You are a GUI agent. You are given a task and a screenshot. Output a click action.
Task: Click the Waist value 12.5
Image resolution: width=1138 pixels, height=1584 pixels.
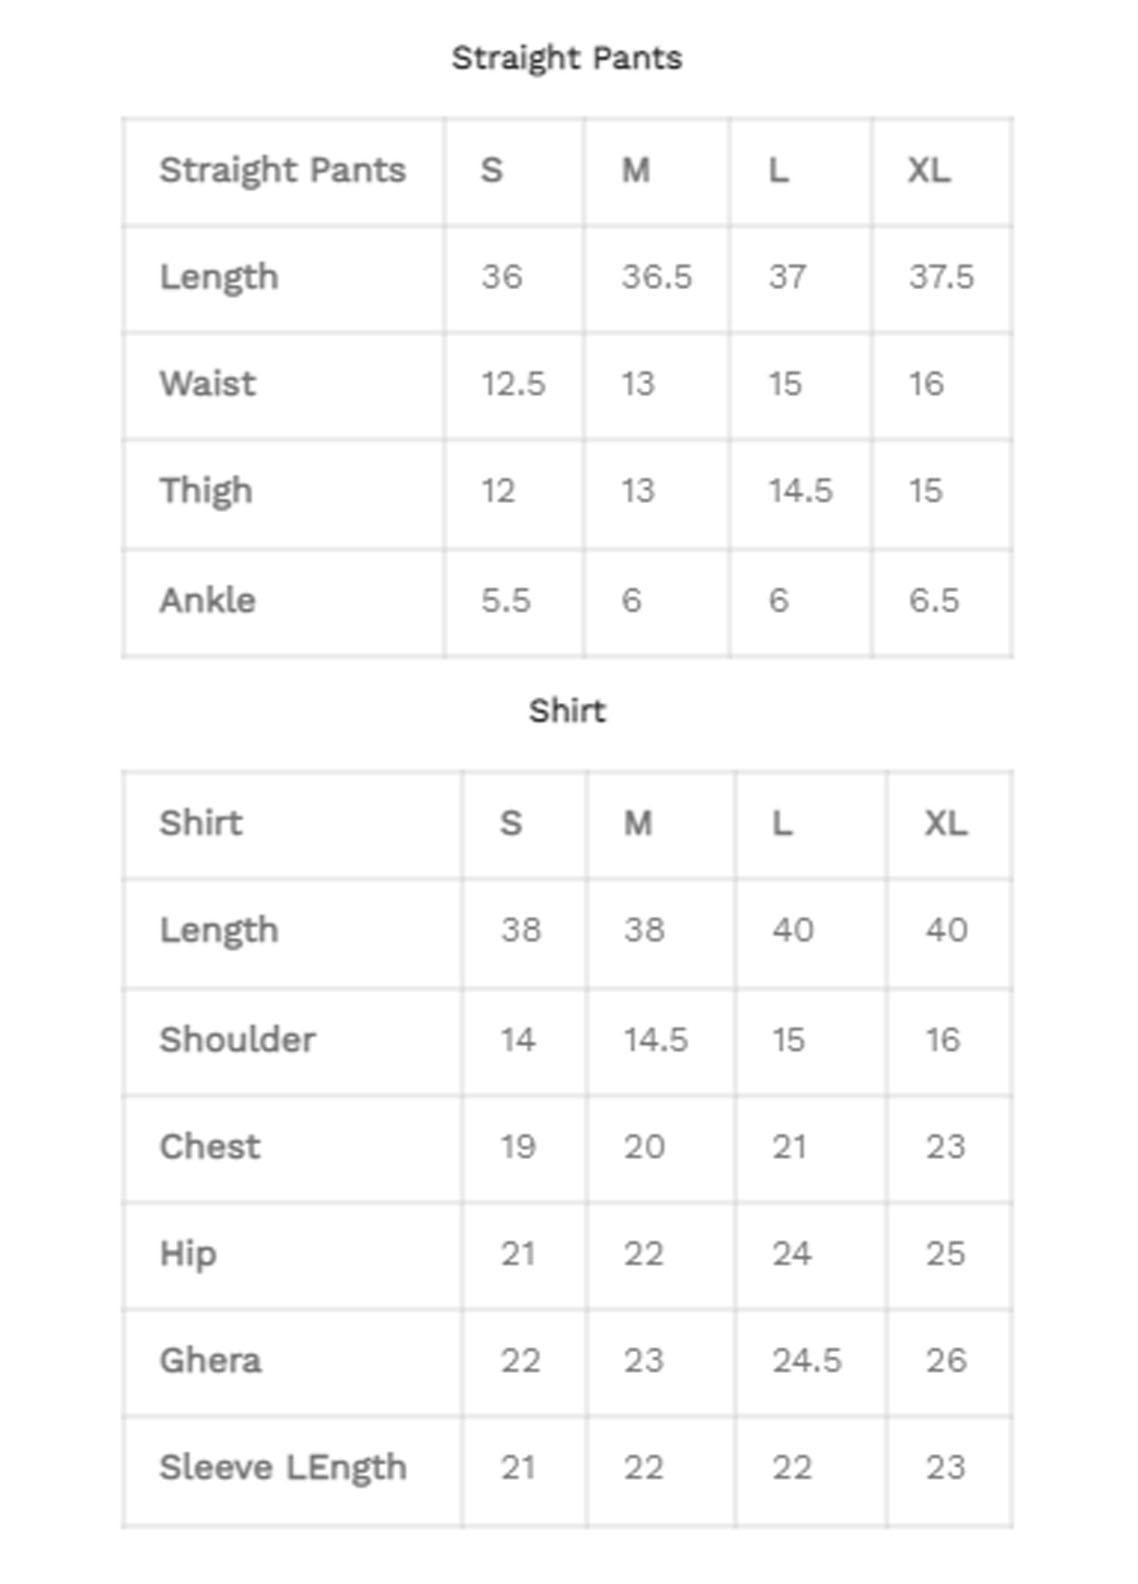coord(513,383)
